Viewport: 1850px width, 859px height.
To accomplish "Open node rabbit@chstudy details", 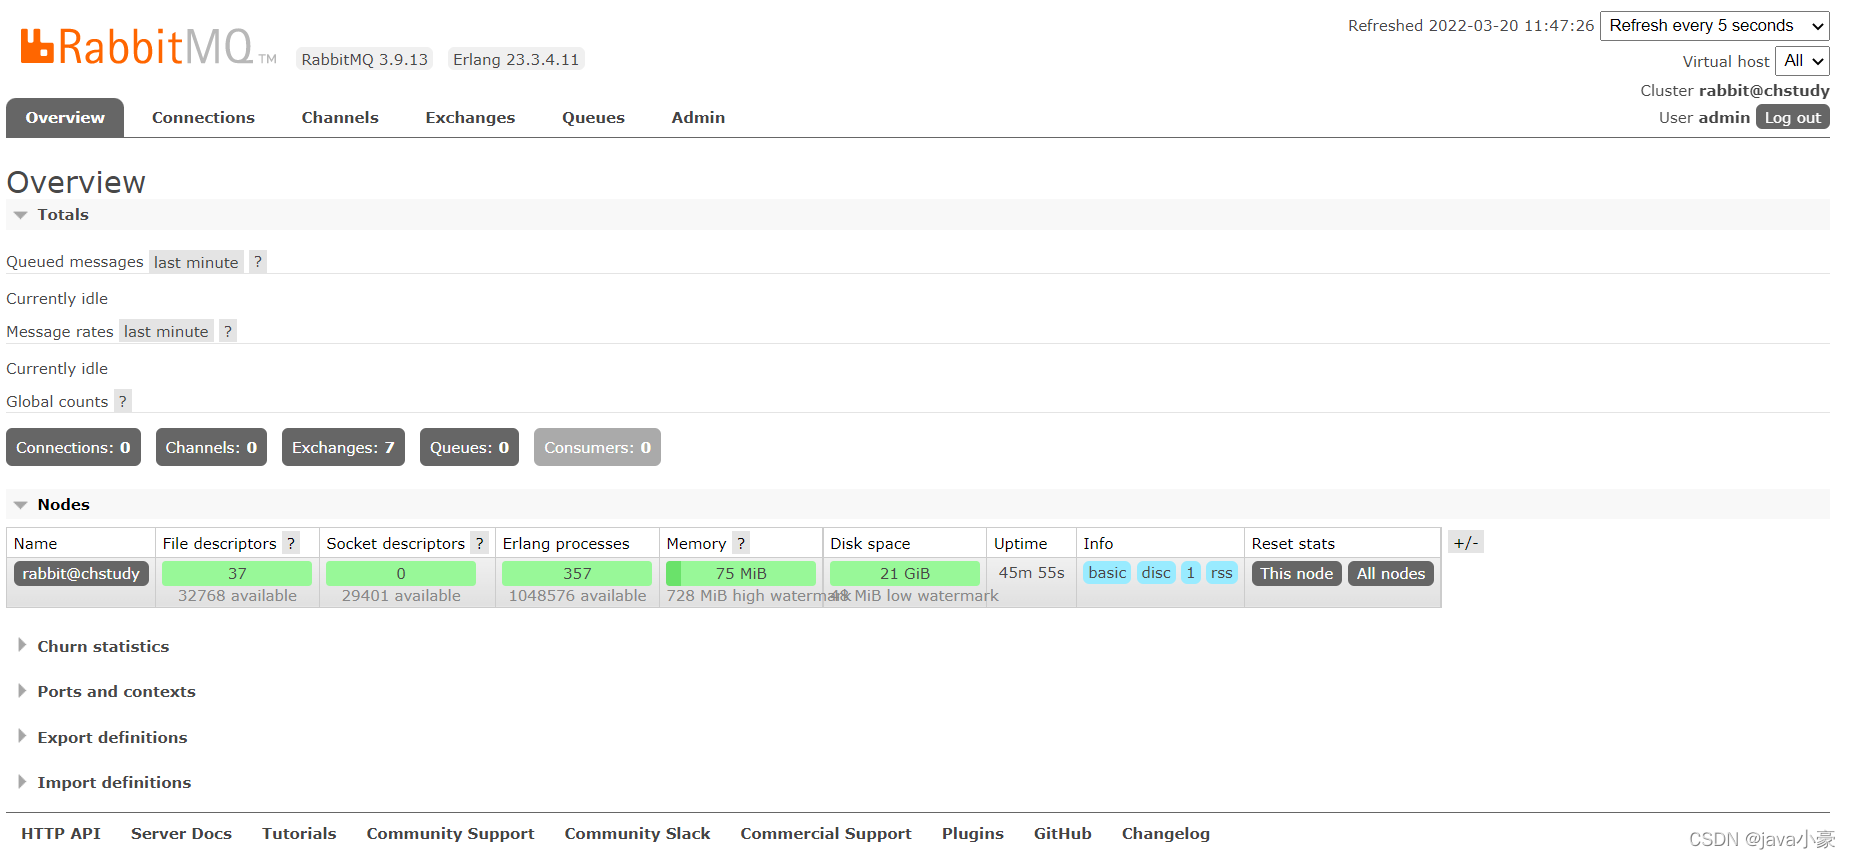I will (x=81, y=573).
